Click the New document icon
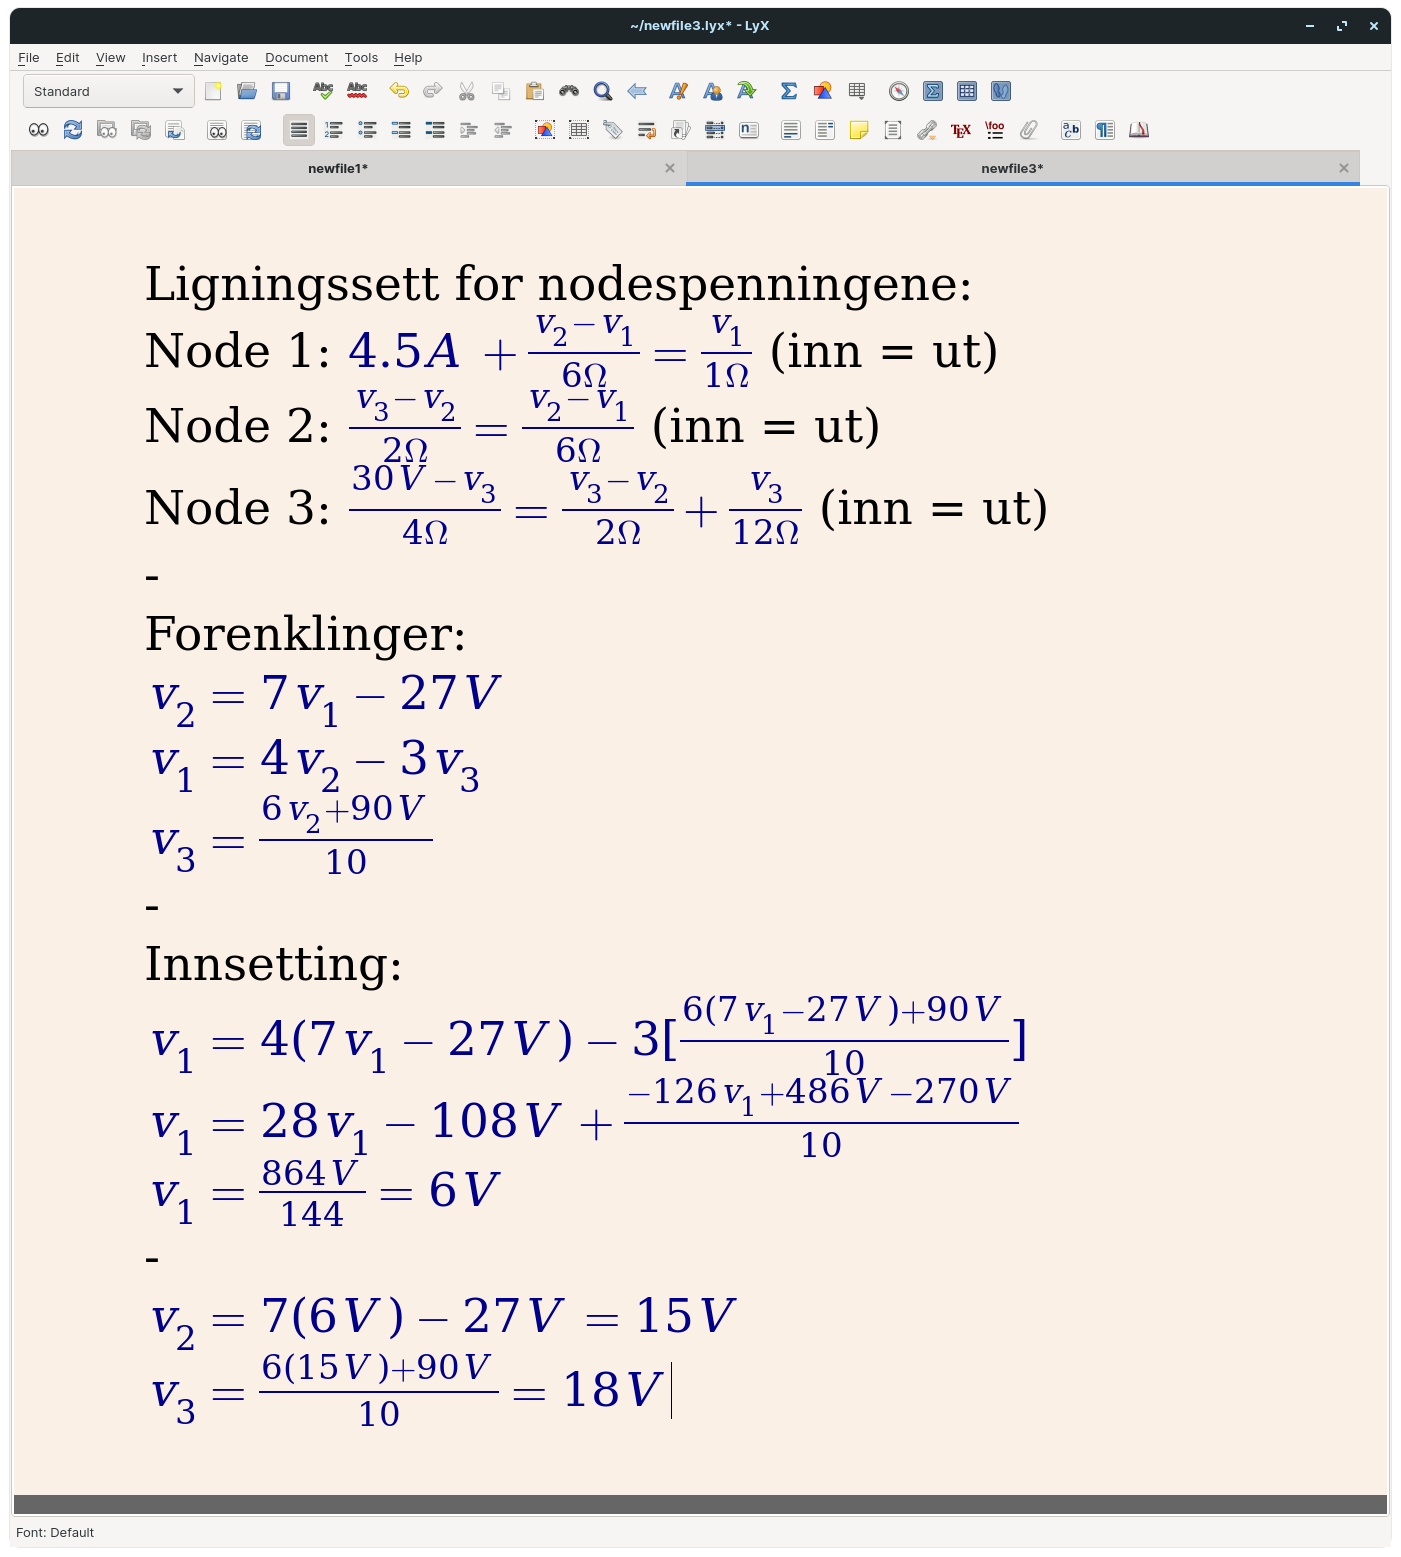 coord(213,91)
